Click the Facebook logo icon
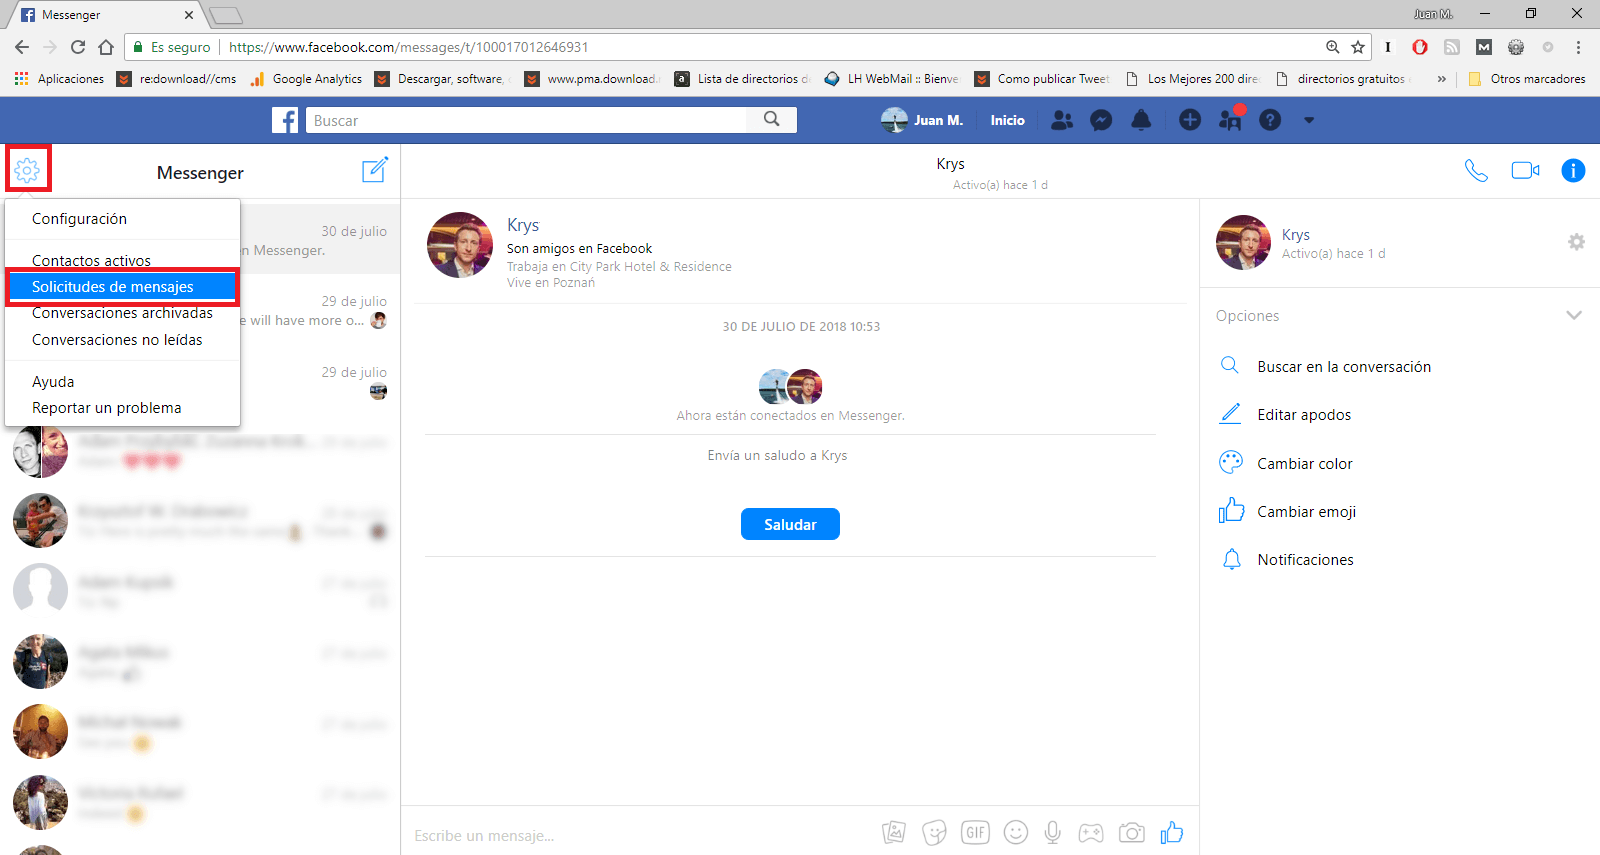The height and width of the screenshot is (855, 1600). coord(285,120)
